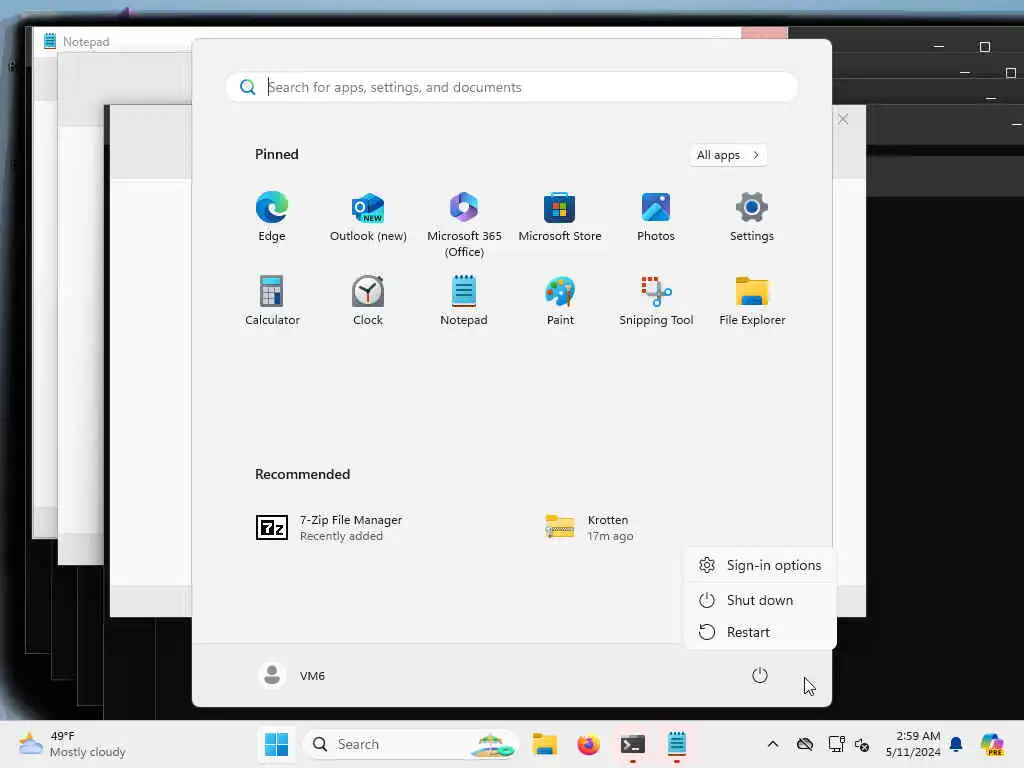Open File Explorer from the taskbar
The width and height of the screenshot is (1024, 768).
pos(544,744)
